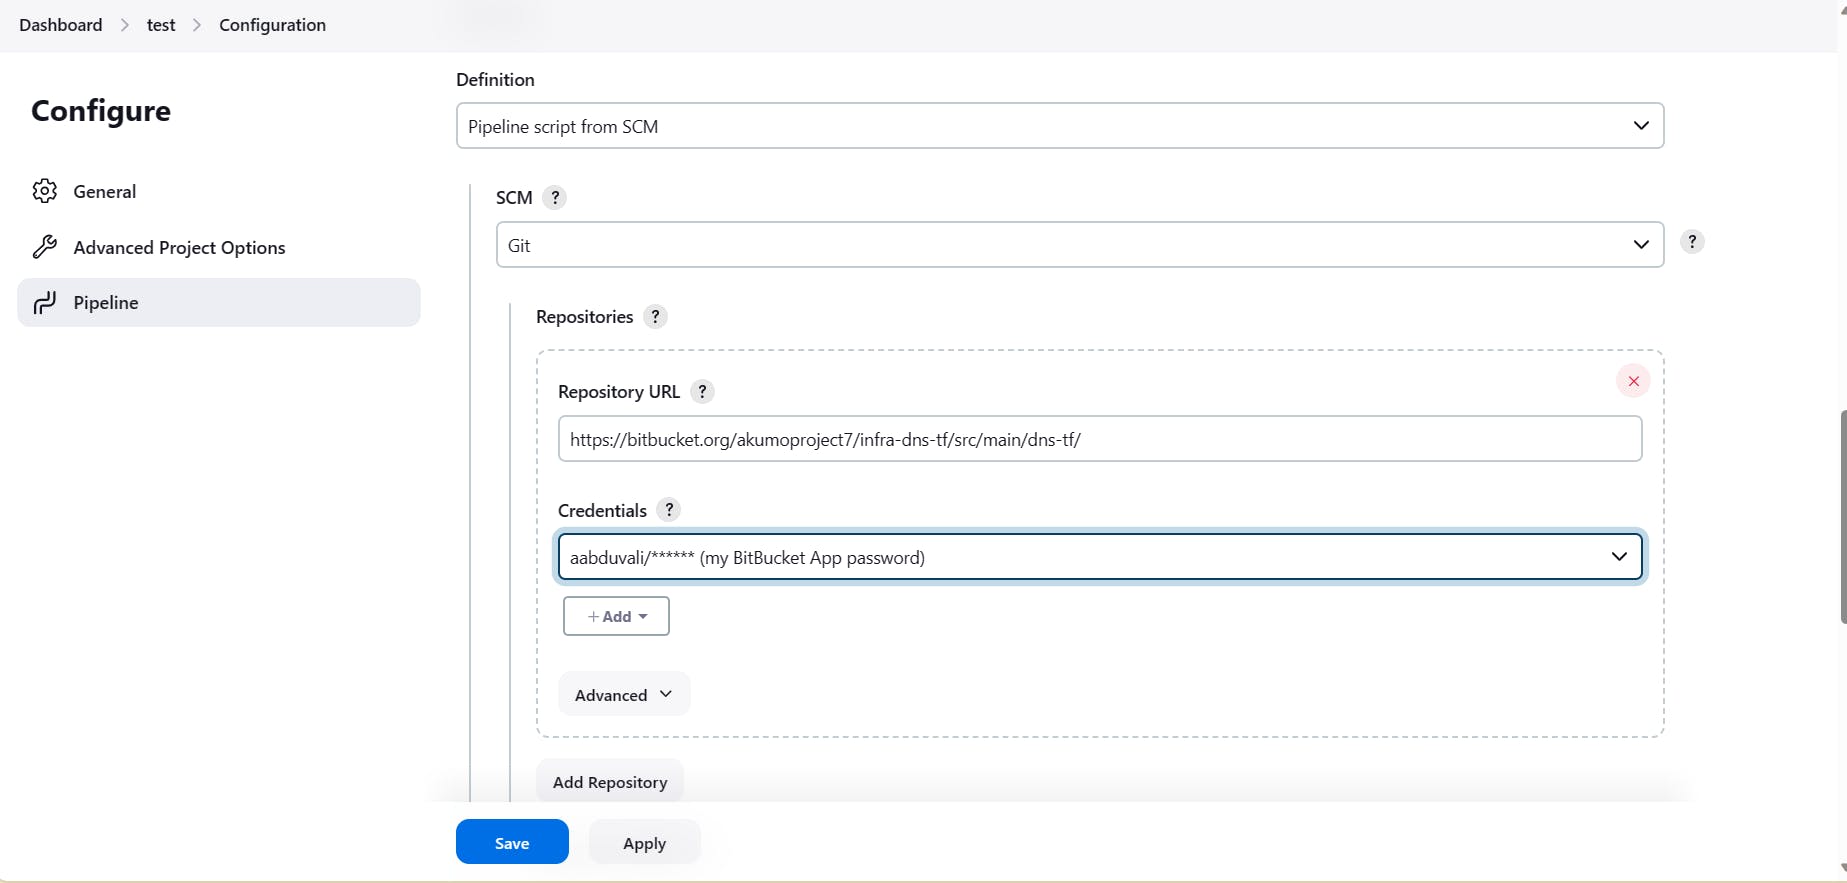Open Dashboard breadcrumb link
The image size is (1847, 883).
coord(61,25)
